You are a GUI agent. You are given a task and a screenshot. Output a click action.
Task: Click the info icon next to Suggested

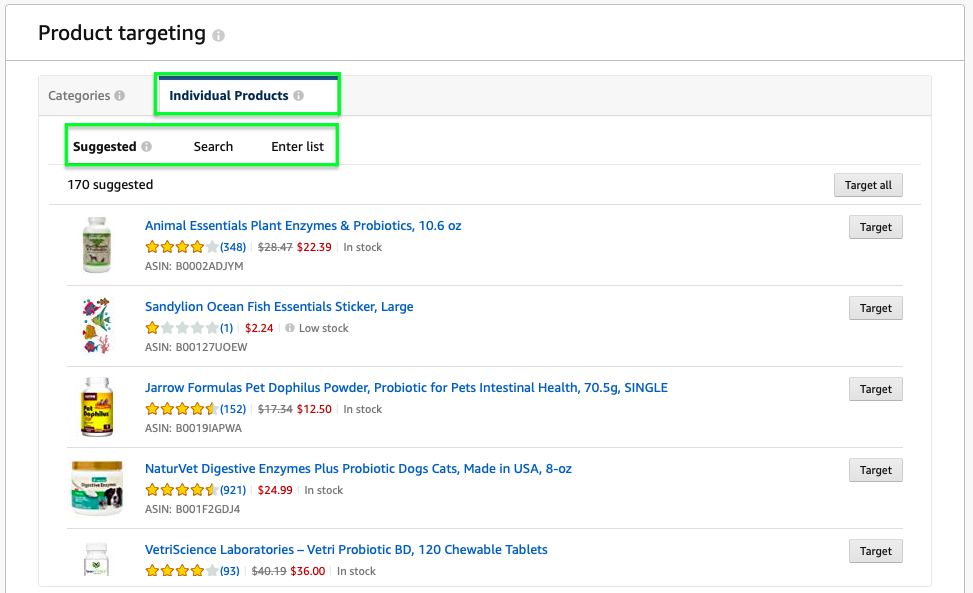point(146,146)
